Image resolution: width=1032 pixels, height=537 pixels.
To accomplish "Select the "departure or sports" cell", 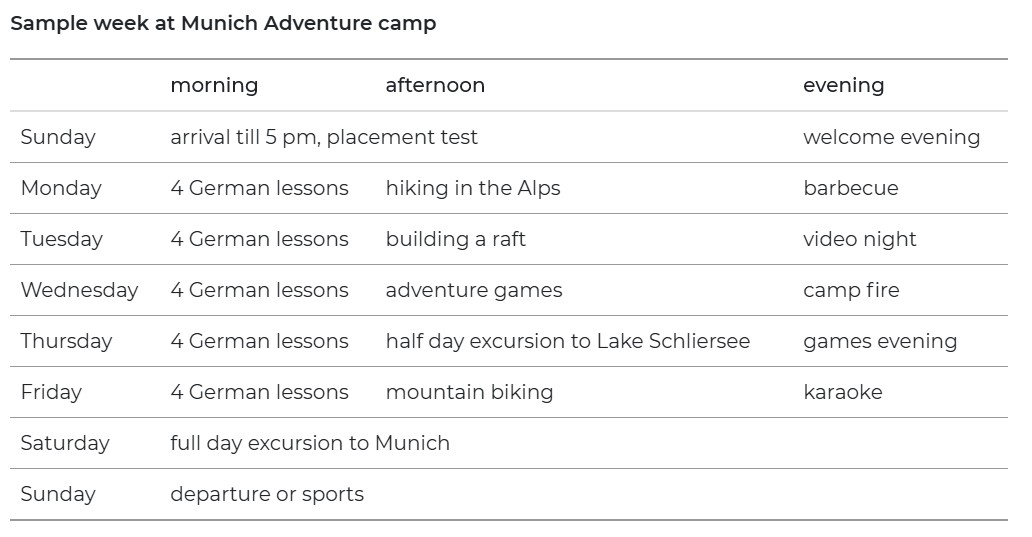I will [267, 494].
